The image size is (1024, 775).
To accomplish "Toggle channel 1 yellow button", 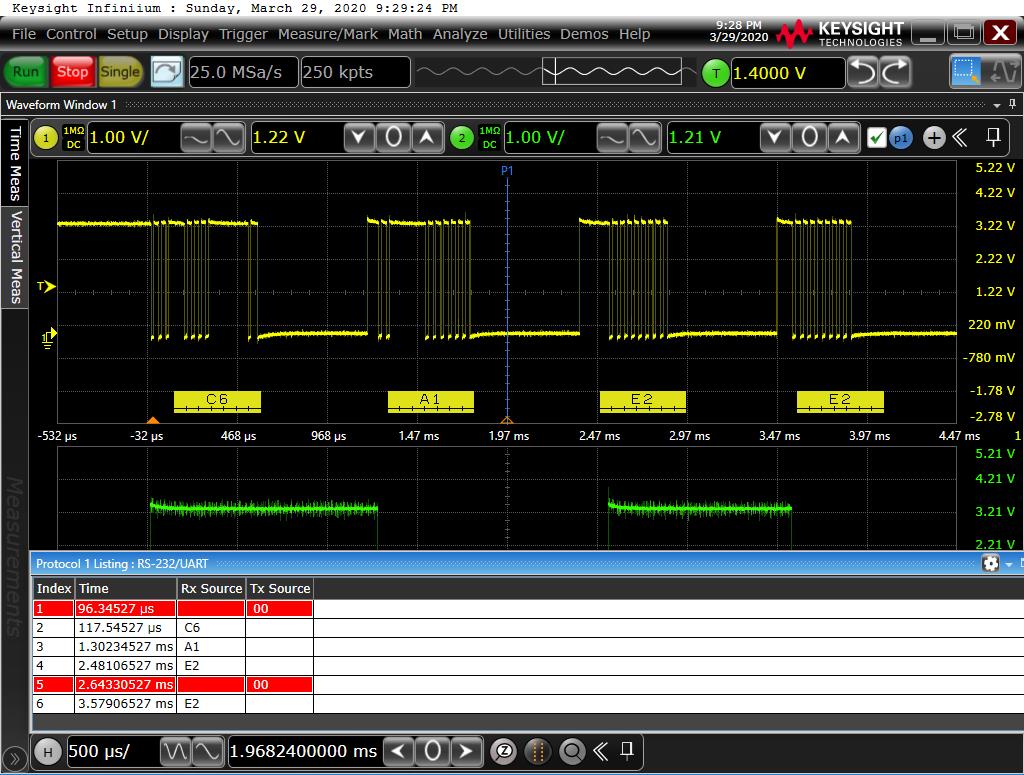I will coord(46,138).
